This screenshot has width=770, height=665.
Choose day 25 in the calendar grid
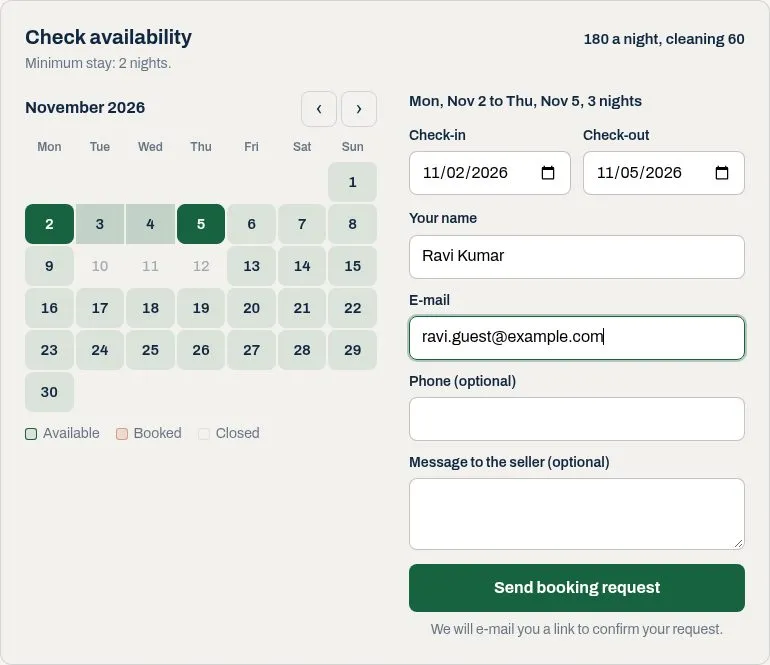click(150, 350)
